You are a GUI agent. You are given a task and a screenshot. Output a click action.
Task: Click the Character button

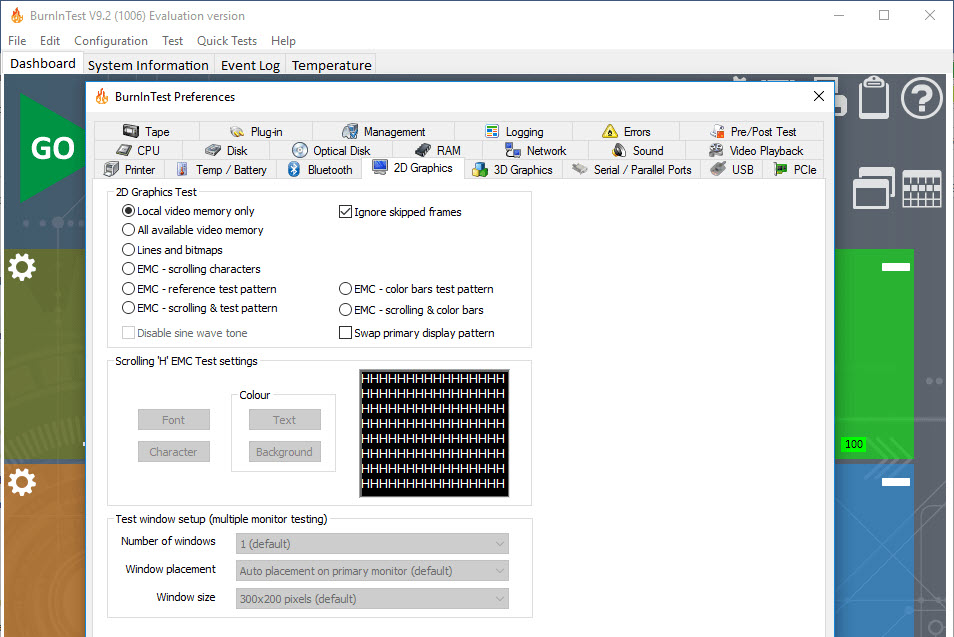click(x=173, y=451)
